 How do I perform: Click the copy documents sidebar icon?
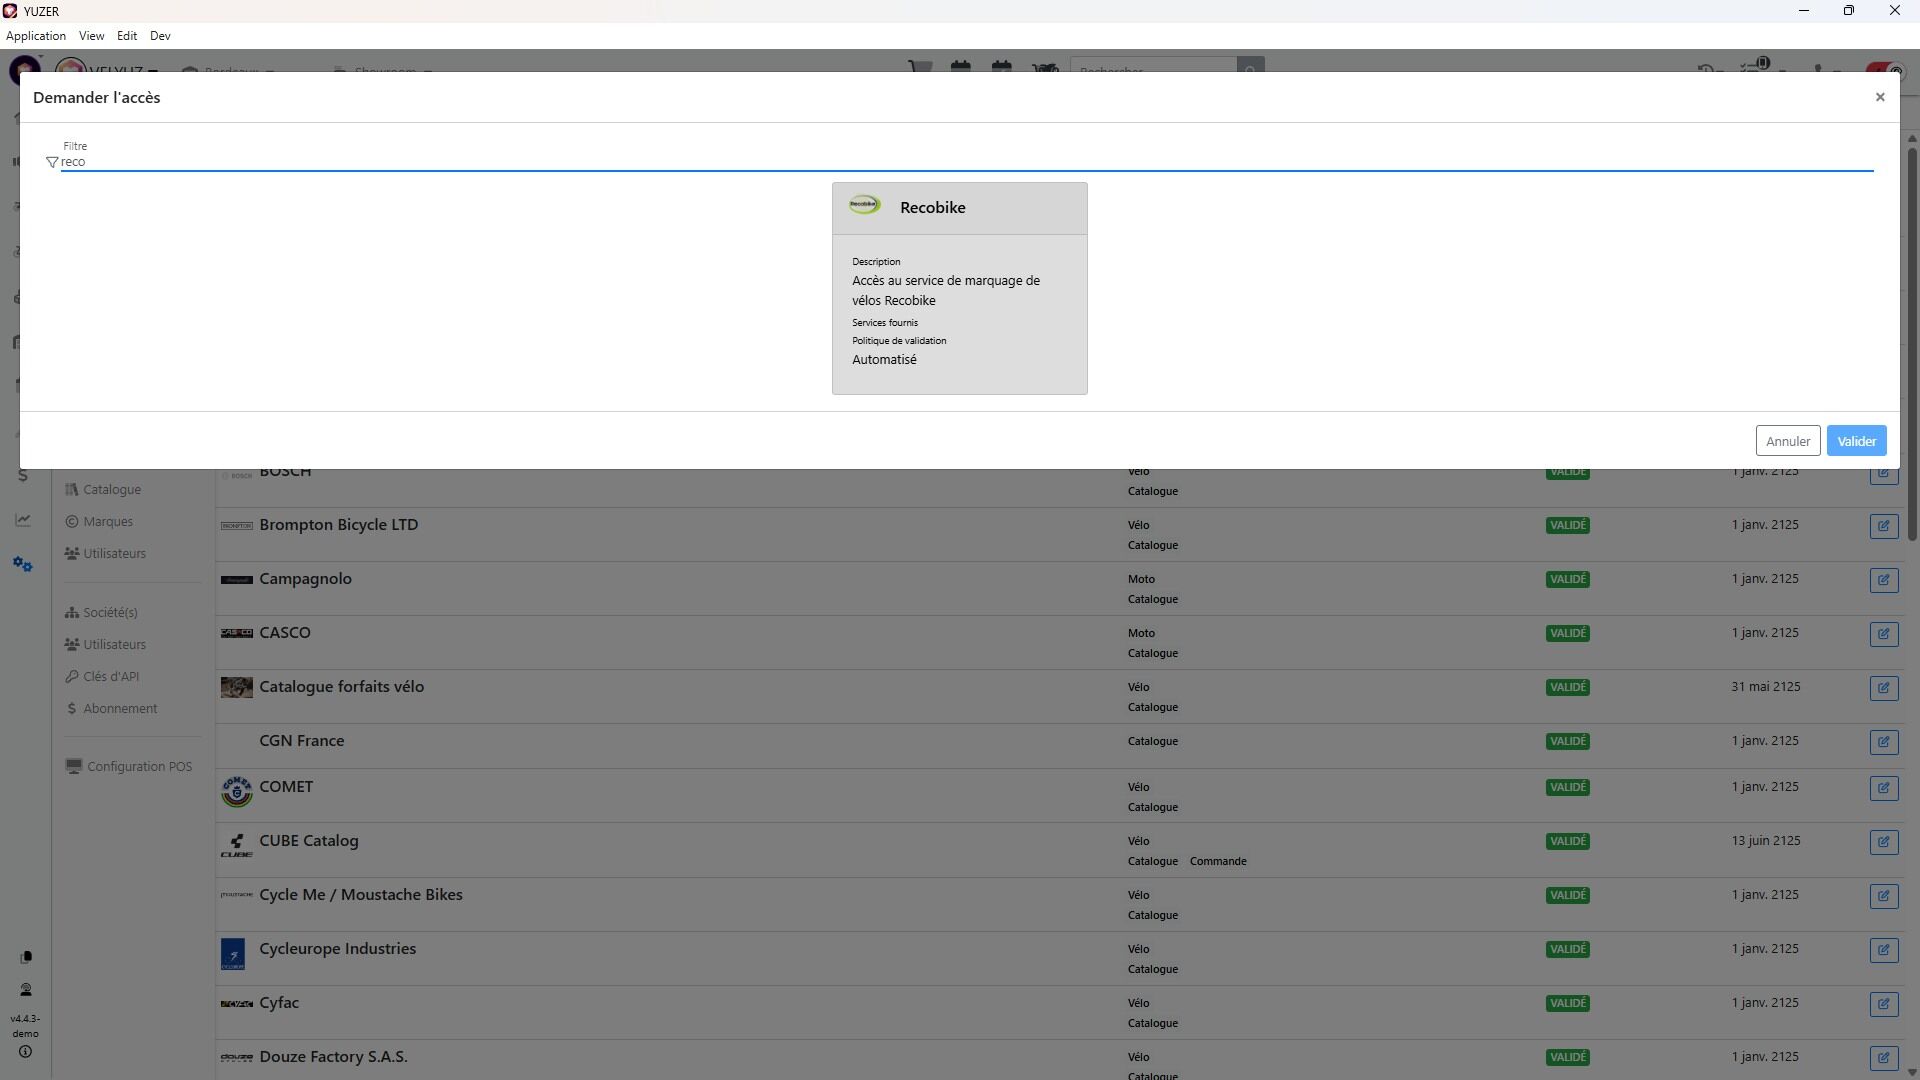[26, 957]
